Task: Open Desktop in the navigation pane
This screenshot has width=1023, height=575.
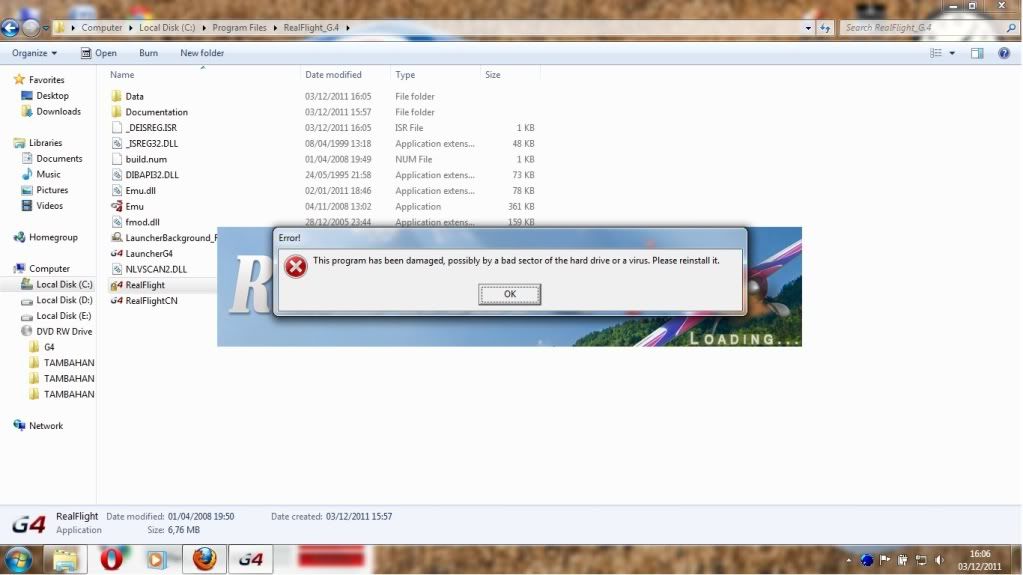Action: pos(52,96)
